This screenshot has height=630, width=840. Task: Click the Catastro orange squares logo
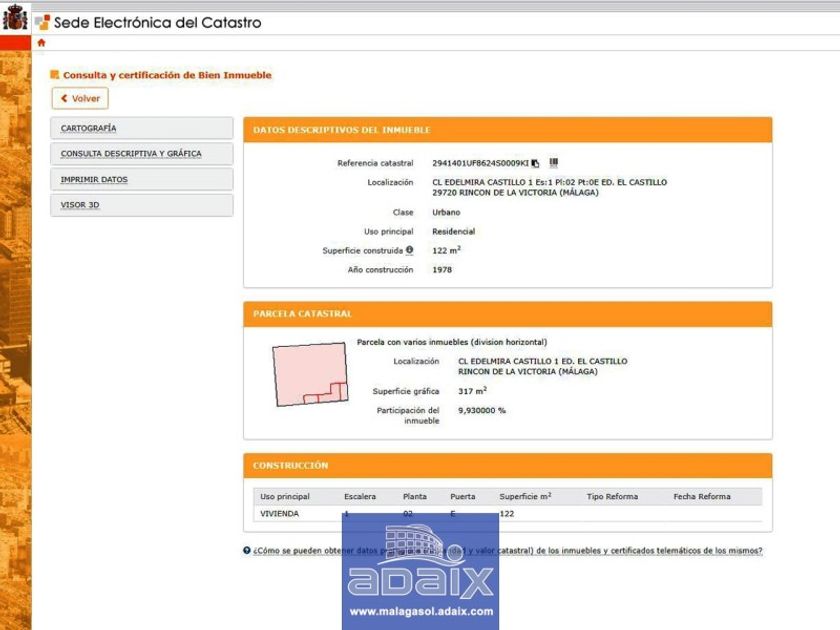tap(42, 22)
